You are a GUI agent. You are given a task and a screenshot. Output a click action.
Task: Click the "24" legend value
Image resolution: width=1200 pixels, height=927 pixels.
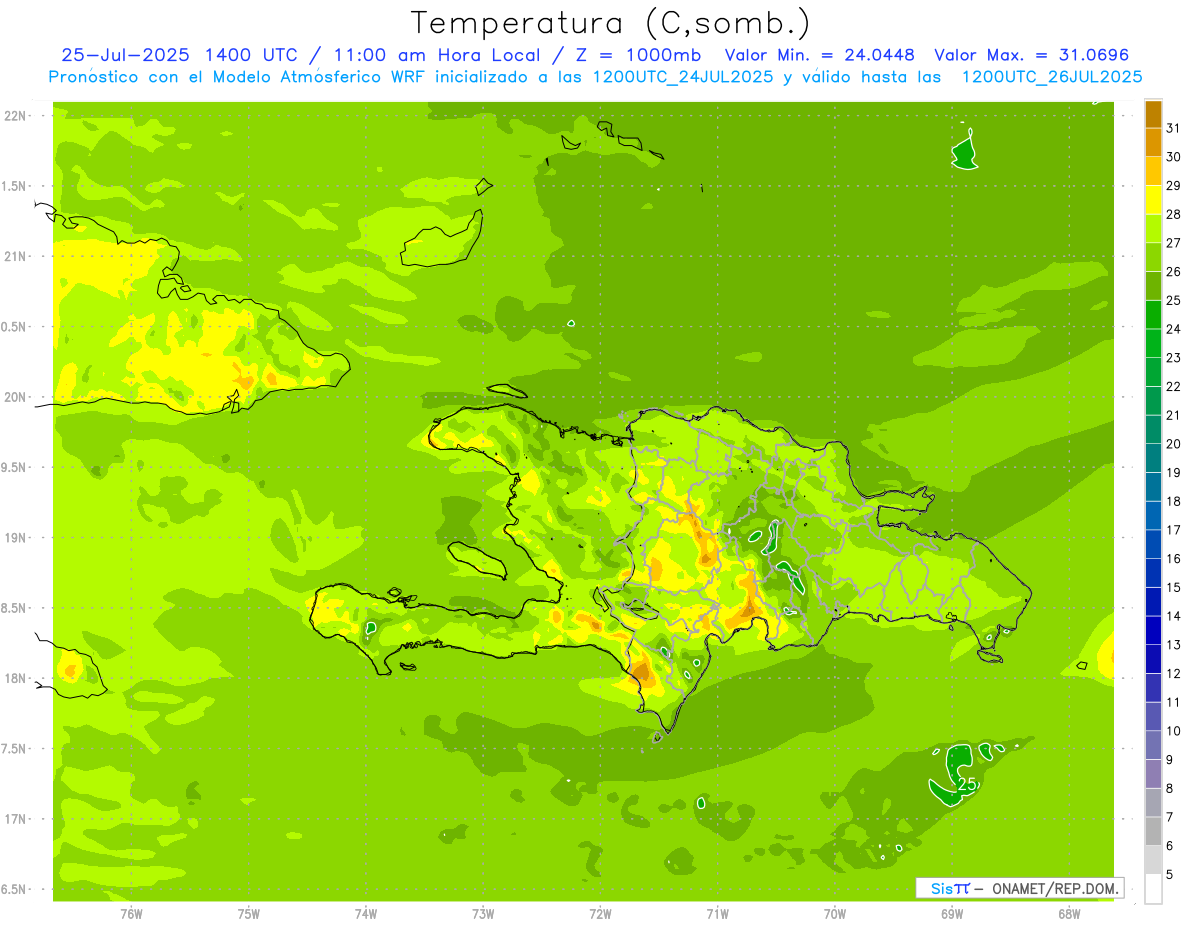point(1174,329)
